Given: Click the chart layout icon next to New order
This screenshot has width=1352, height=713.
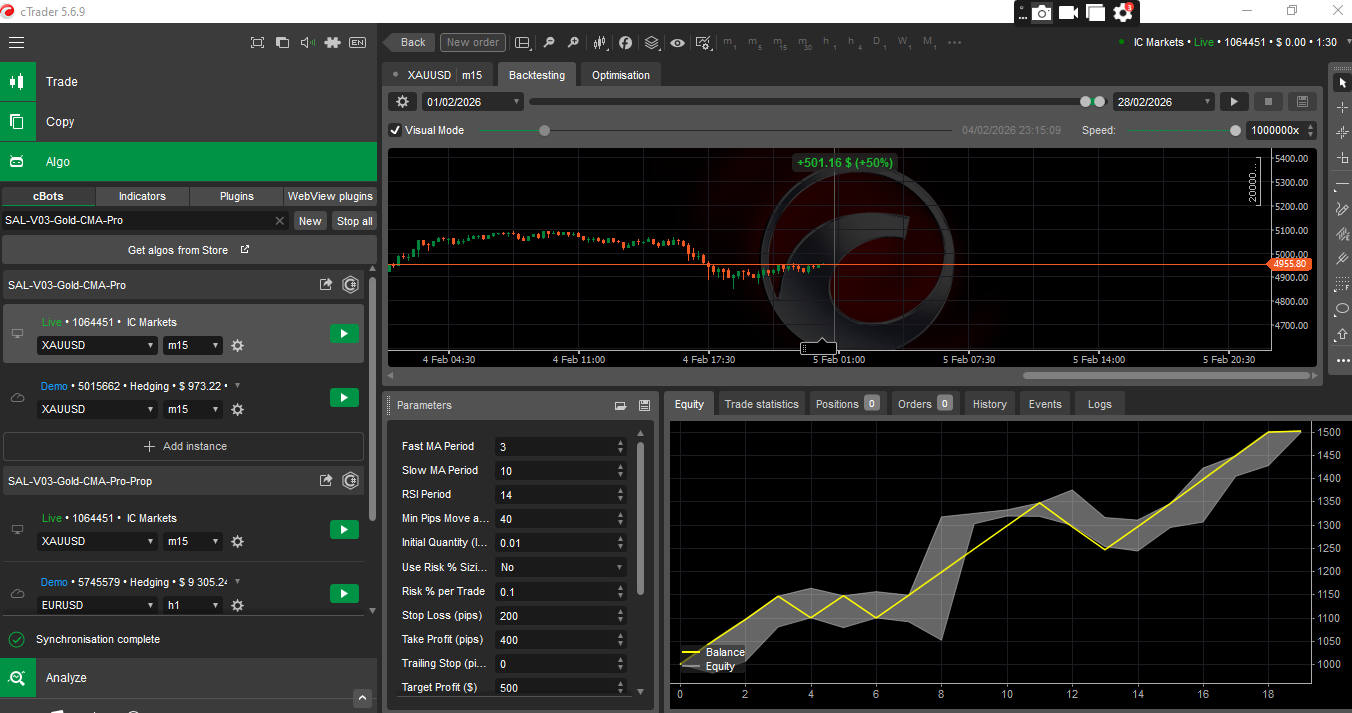Looking at the screenshot, I should coord(522,42).
